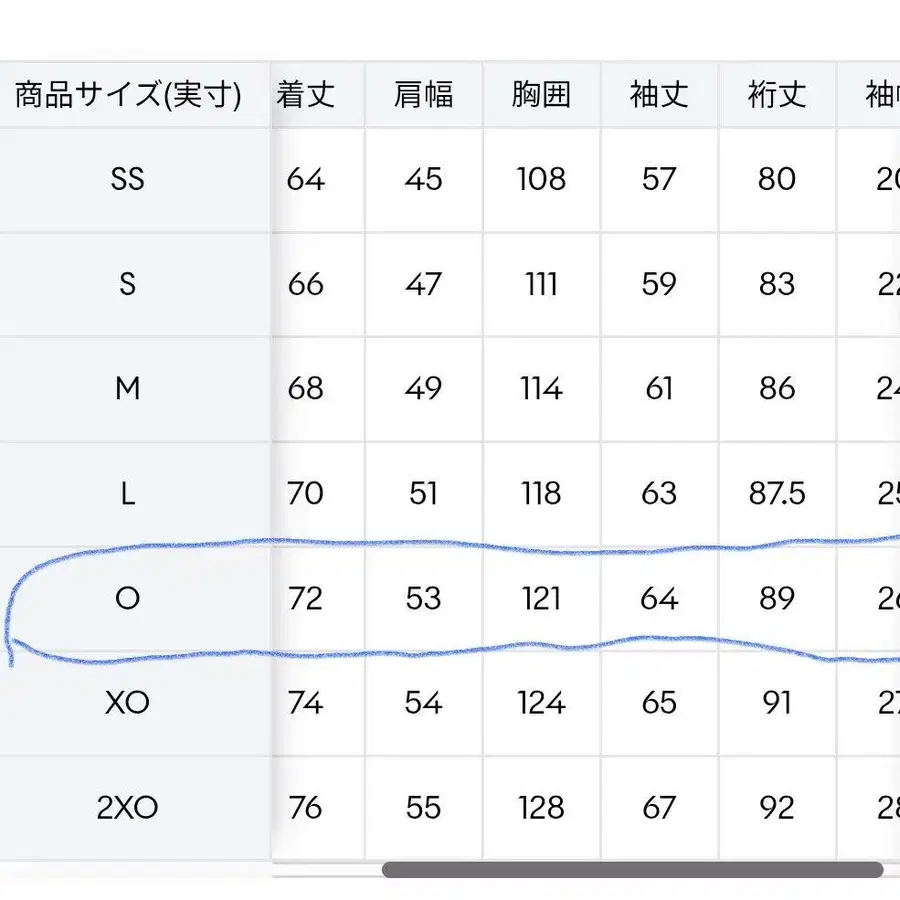Click the 87.5 裄丈 value for size L
This screenshot has width=900, height=900.
(x=777, y=494)
